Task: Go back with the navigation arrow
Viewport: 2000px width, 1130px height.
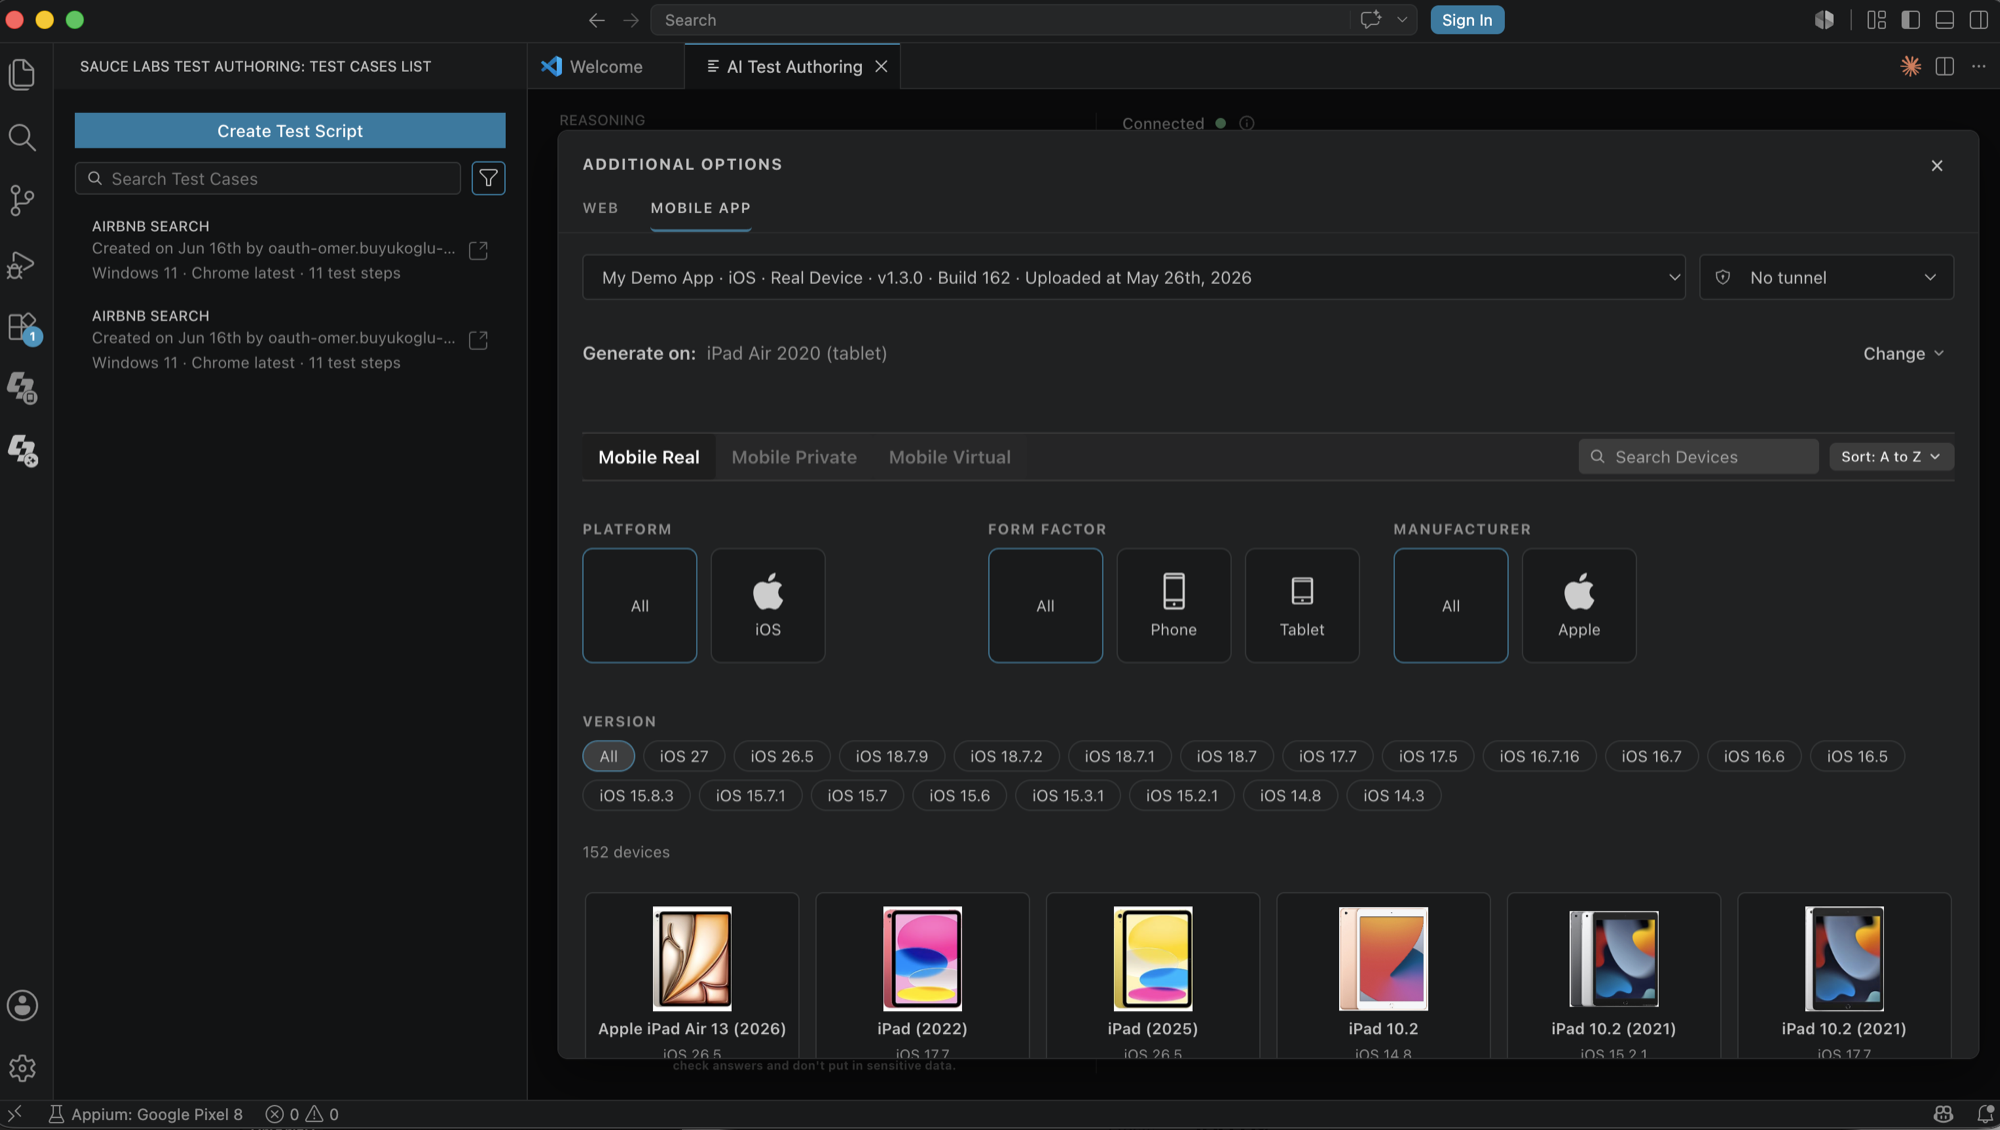Action: [x=597, y=20]
